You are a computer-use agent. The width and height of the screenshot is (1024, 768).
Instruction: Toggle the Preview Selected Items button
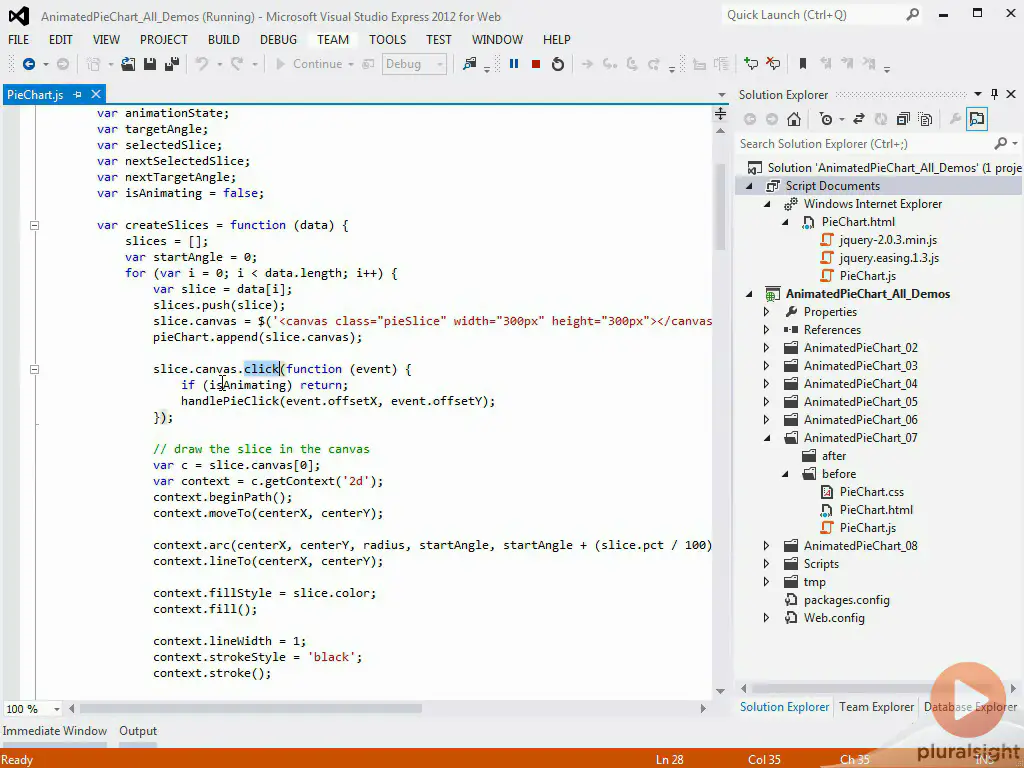(977, 119)
